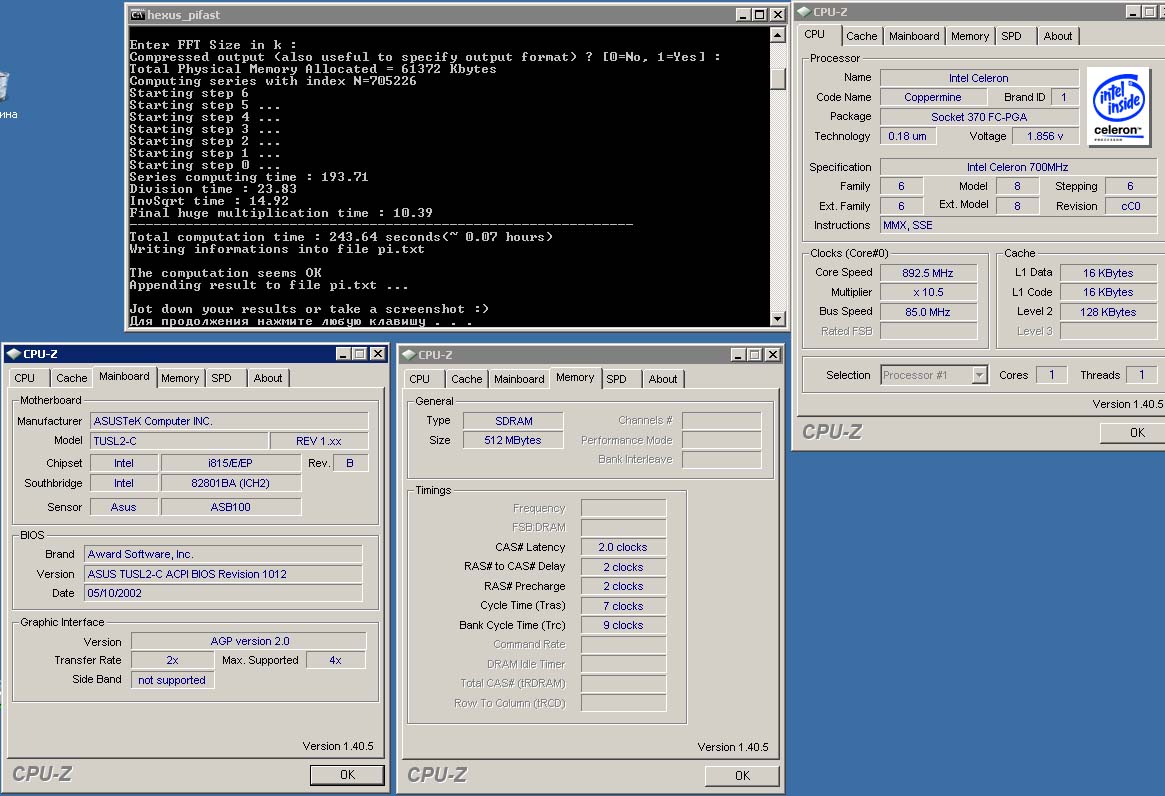The width and height of the screenshot is (1165, 796).
Task: Click 'Total computation time' line in console
Action: [341, 237]
